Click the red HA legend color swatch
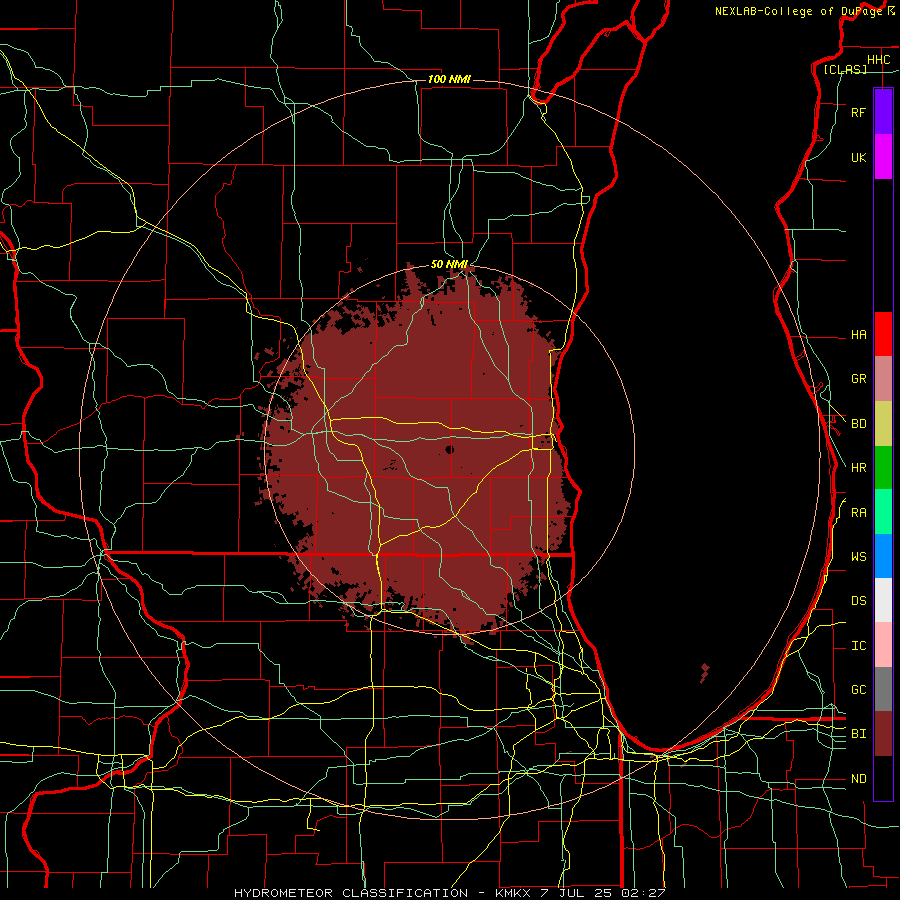The width and height of the screenshot is (900, 900). pos(883,334)
